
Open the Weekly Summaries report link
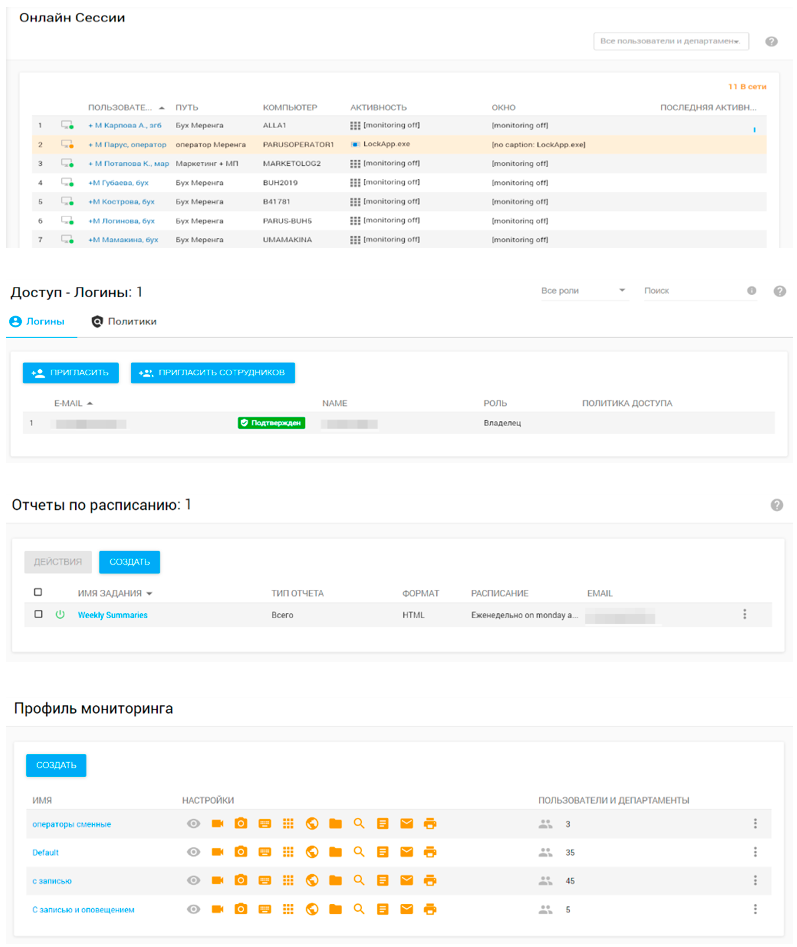[112, 615]
